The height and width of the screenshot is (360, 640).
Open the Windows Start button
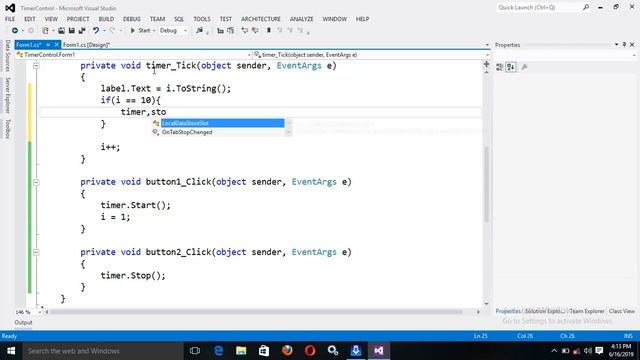click(11, 351)
